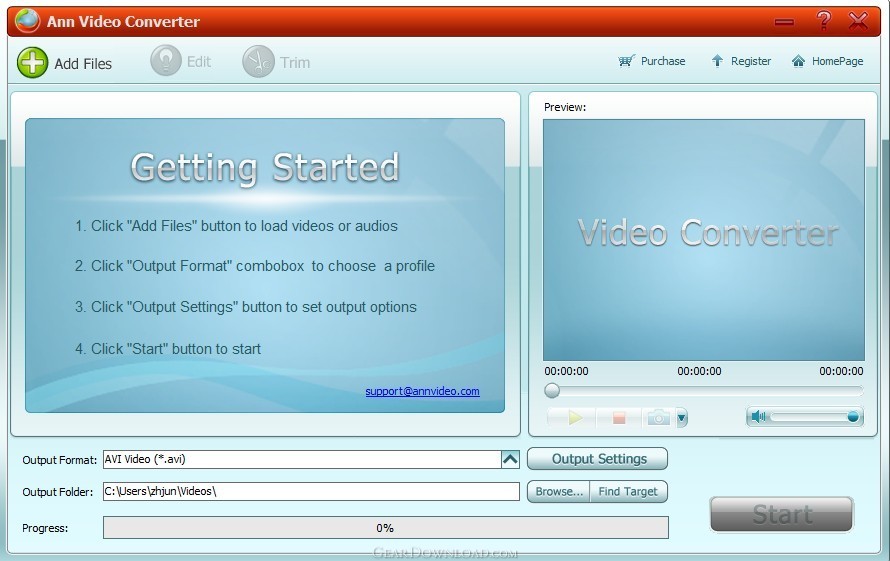The height and width of the screenshot is (561, 890).
Task: Click the Output Folder path field
Action: coord(311,492)
